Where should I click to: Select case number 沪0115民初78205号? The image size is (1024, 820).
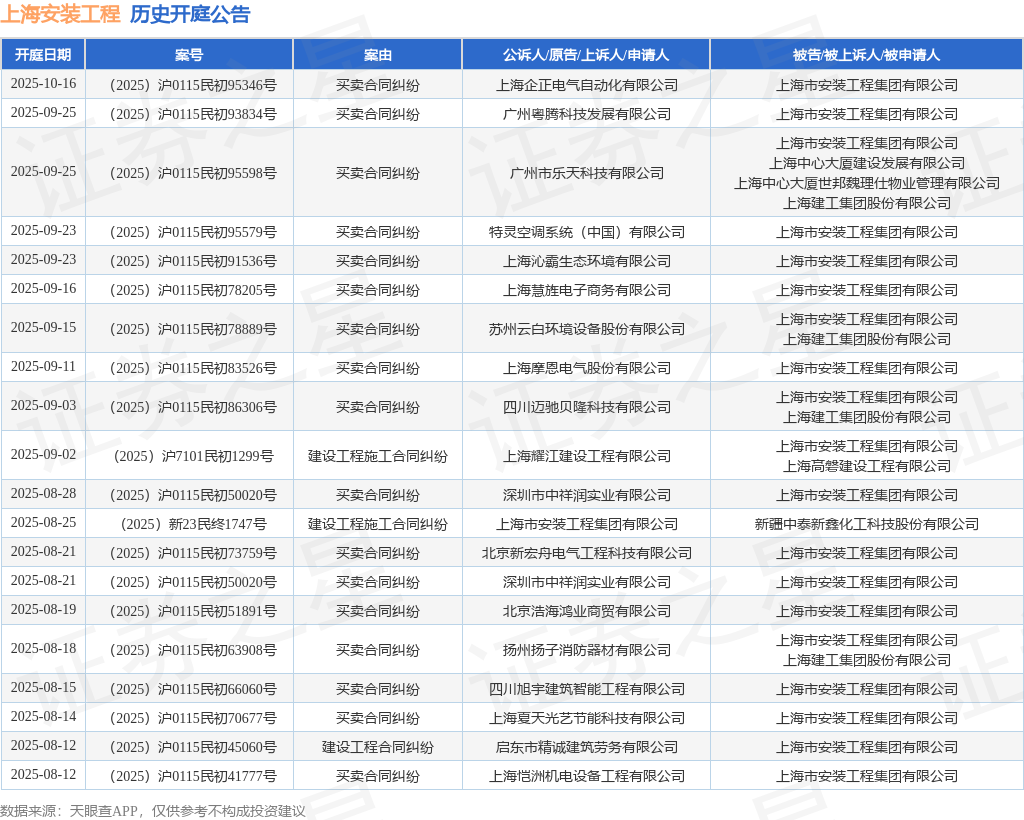click(x=193, y=290)
